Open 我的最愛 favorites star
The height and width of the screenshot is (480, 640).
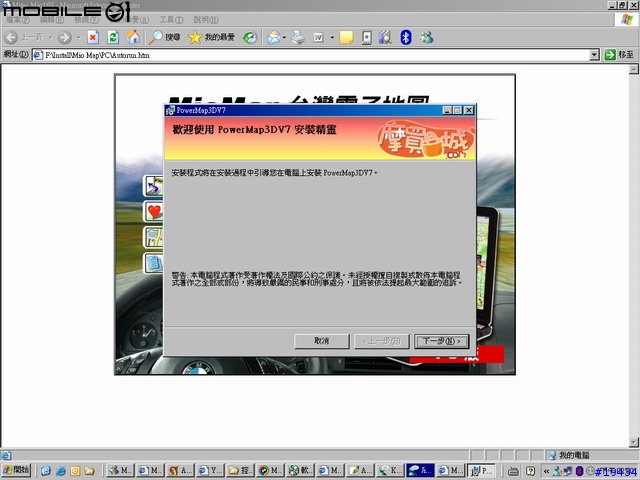pyautogui.click(x=211, y=38)
